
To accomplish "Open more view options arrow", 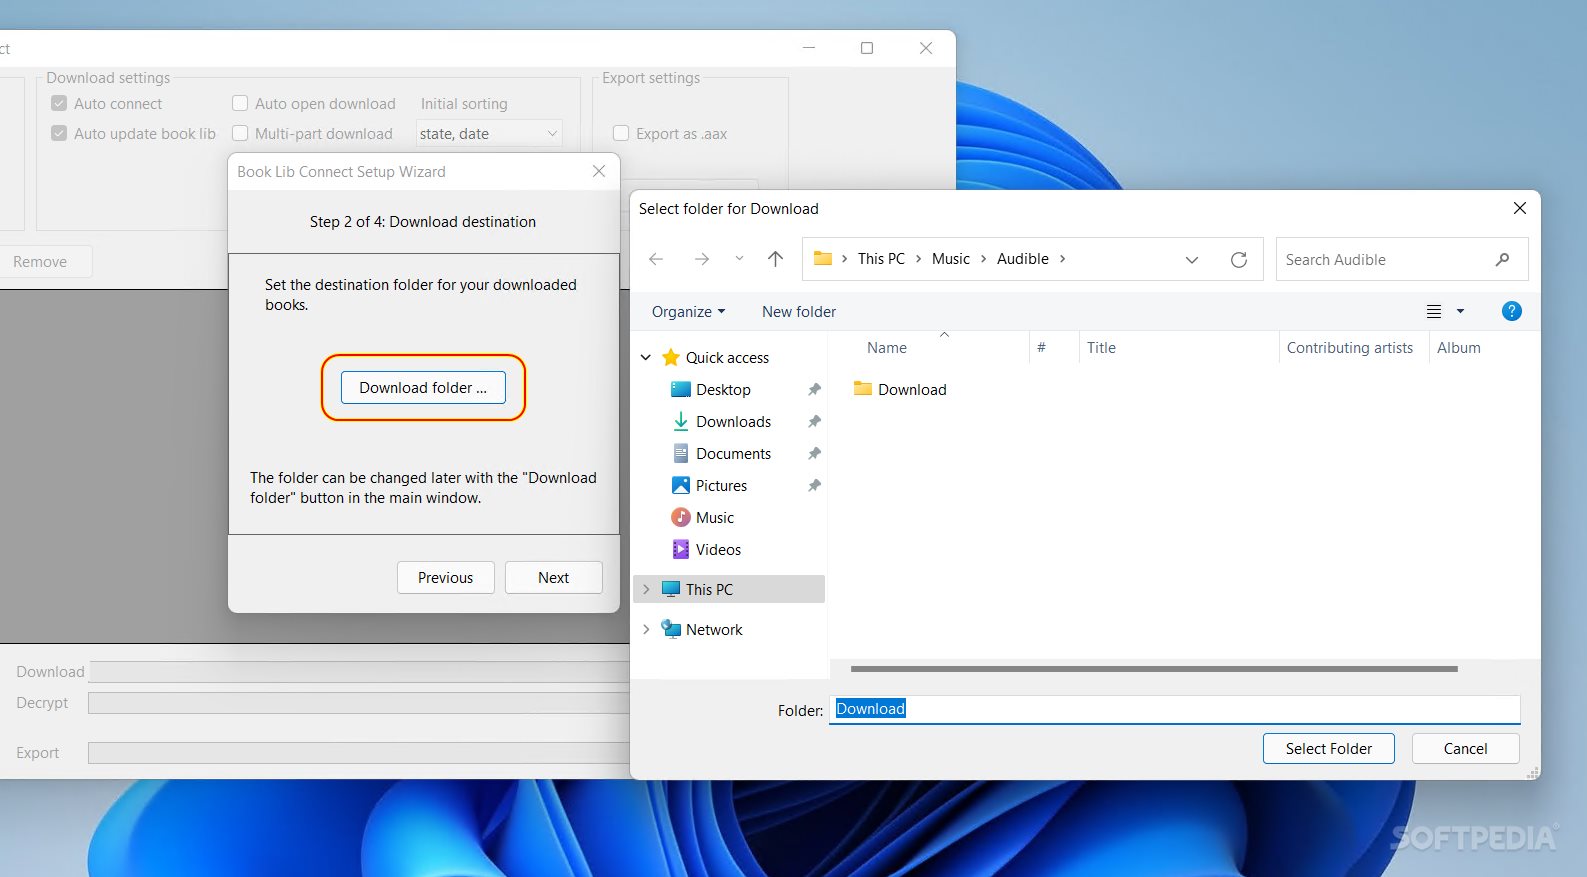I will point(1460,312).
